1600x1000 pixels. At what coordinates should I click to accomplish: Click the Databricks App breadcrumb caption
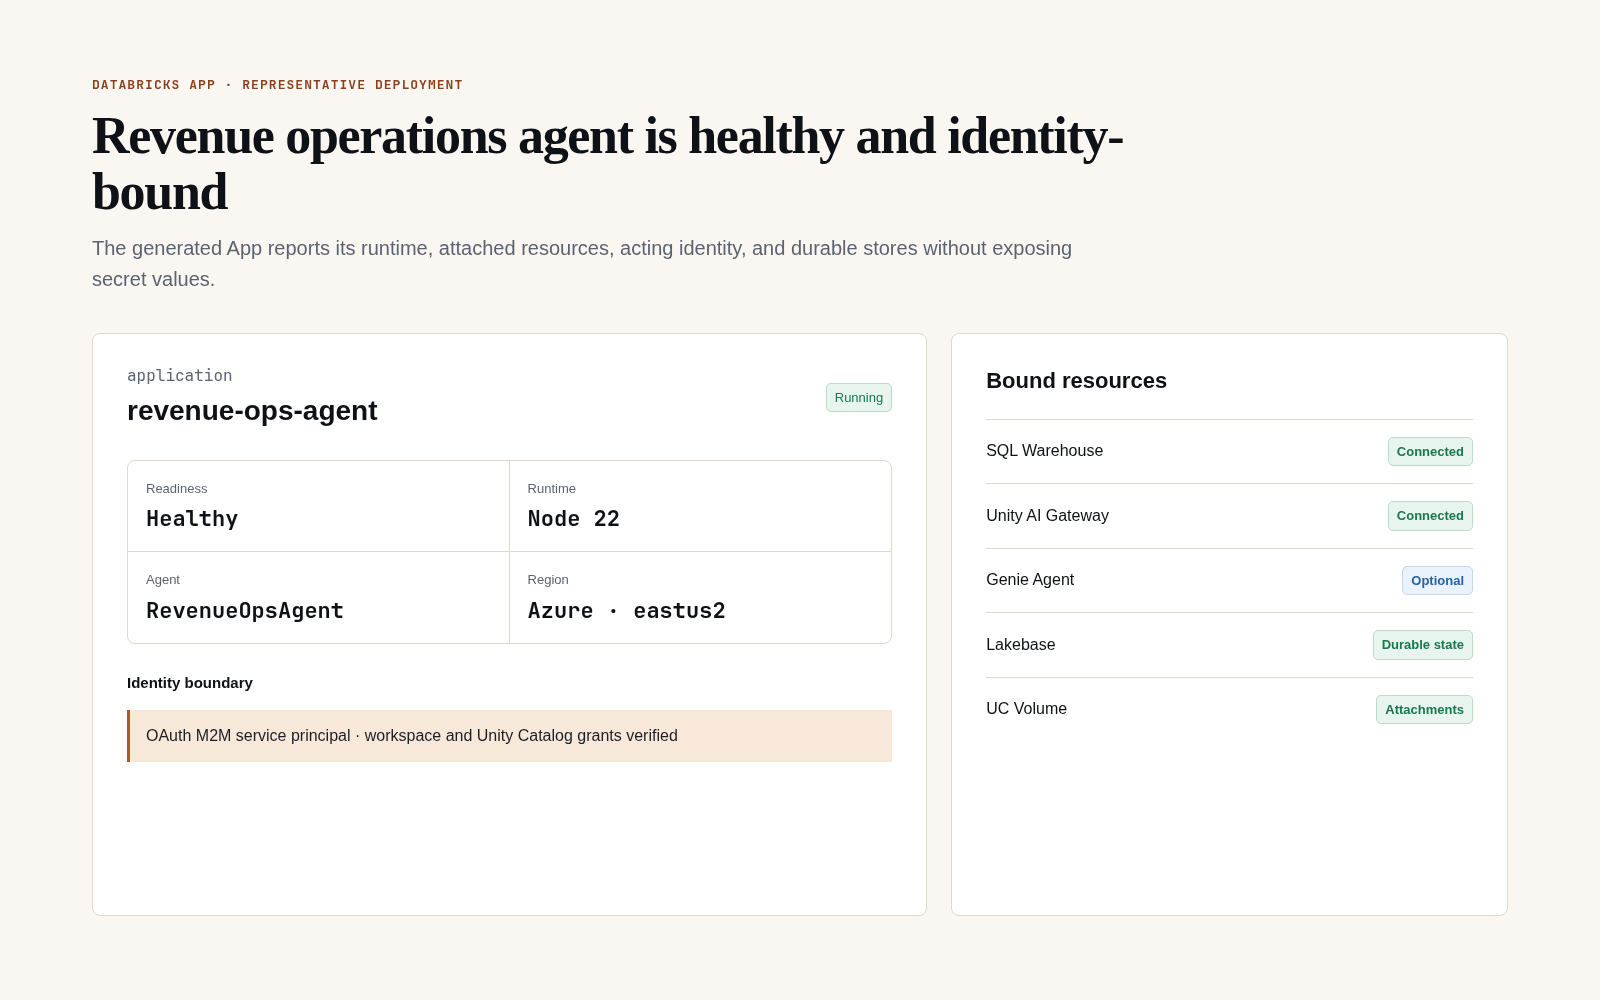(277, 85)
